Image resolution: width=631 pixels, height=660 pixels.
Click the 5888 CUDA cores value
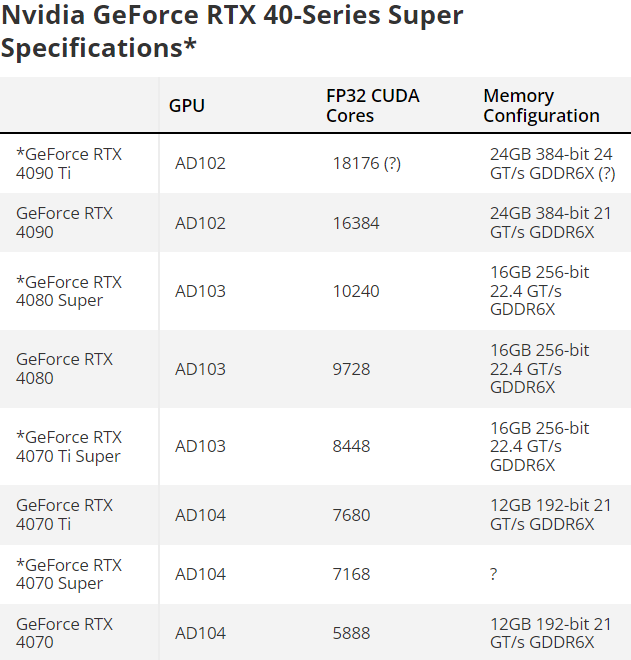click(x=351, y=633)
